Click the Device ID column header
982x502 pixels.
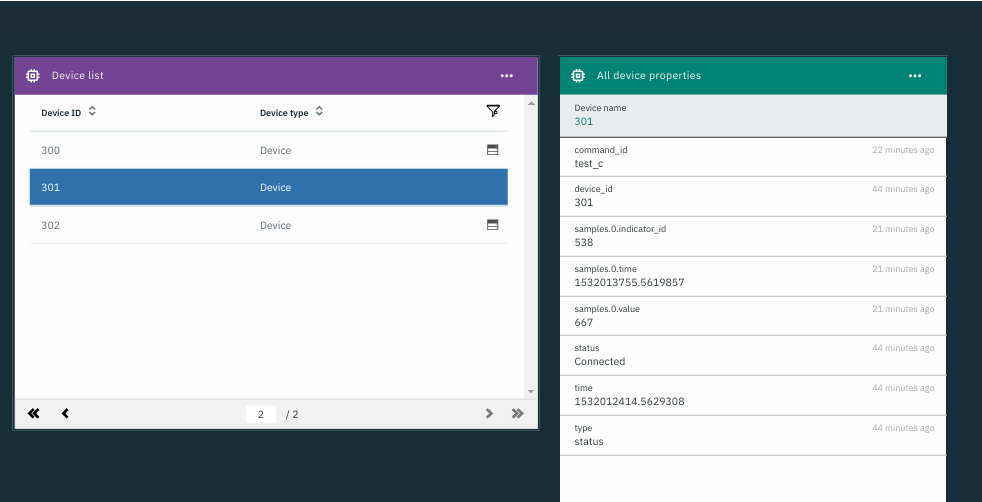click(x=61, y=113)
